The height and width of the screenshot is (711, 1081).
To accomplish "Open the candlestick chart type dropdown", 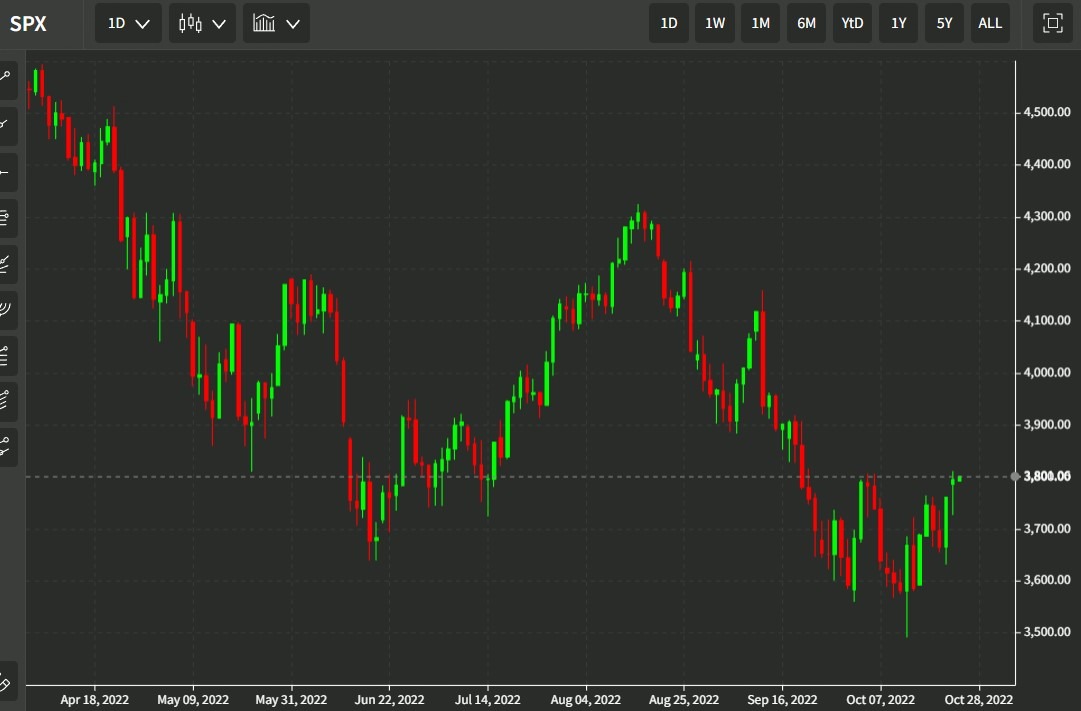I will 202,23.
